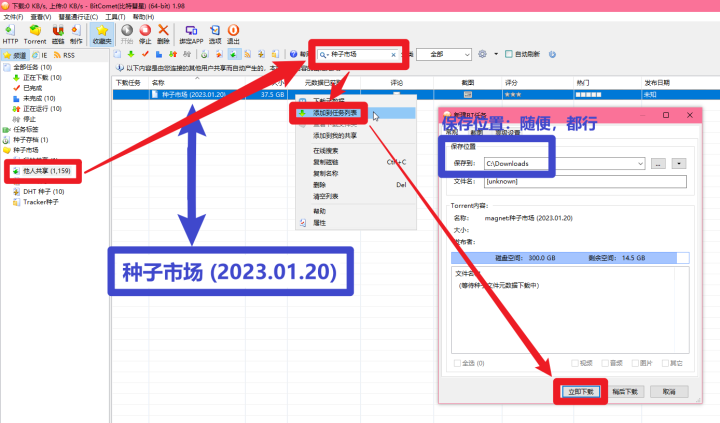Viewport: 720px width, 423px height.
Task: Choose 添加到我的共享 in context menu
Action: coord(356,135)
